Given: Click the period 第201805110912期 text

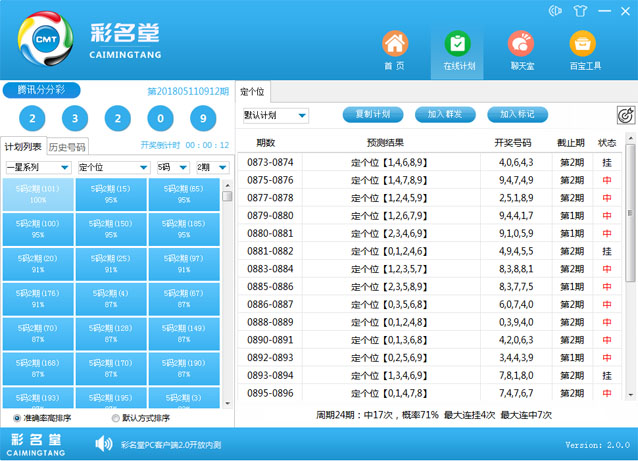Looking at the screenshot, I should click(x=188, y=91).
